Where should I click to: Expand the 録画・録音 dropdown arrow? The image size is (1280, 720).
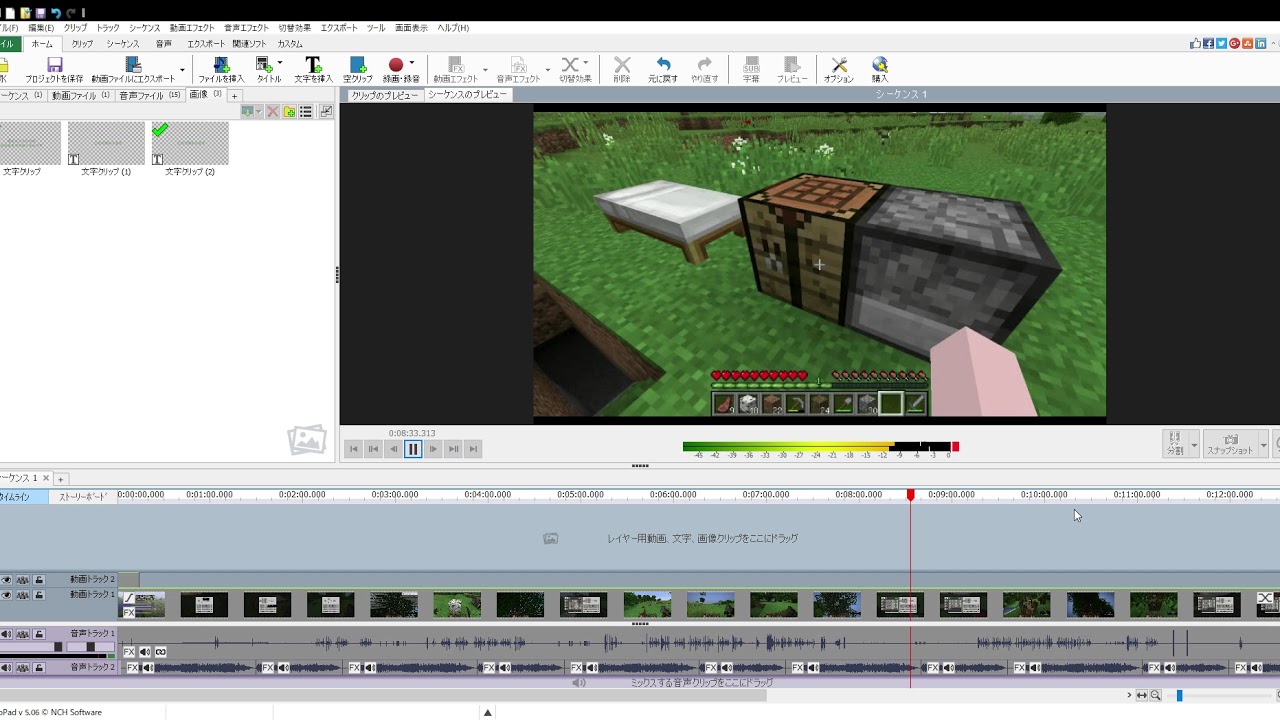[x=412, y=63]
